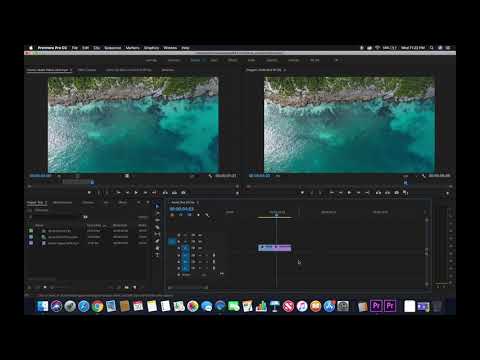Screen dimensions: 480x360
Task: Toggle Snap in the timeline
Action: tap(181, 215)
